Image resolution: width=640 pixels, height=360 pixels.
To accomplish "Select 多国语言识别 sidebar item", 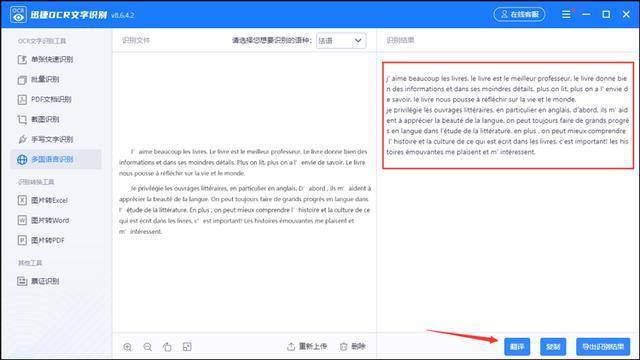I will click(56, 160).
